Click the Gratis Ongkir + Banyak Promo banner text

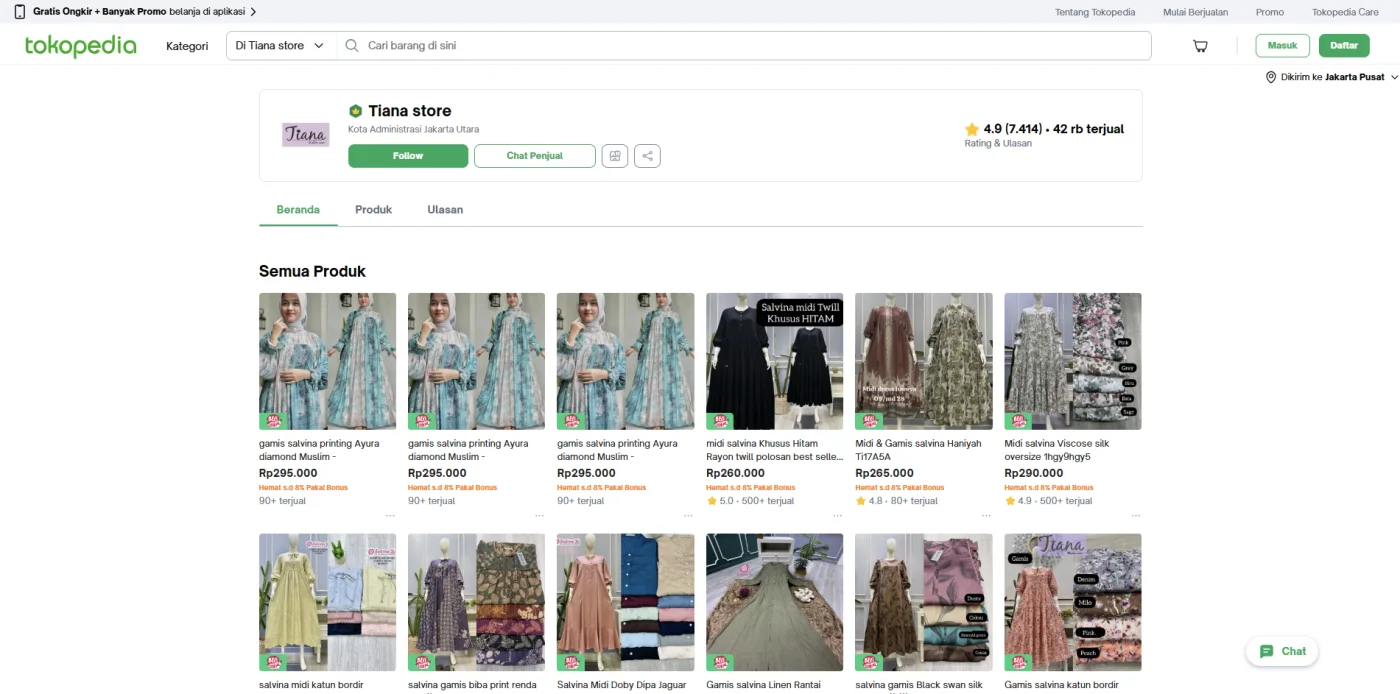point(100,12)
